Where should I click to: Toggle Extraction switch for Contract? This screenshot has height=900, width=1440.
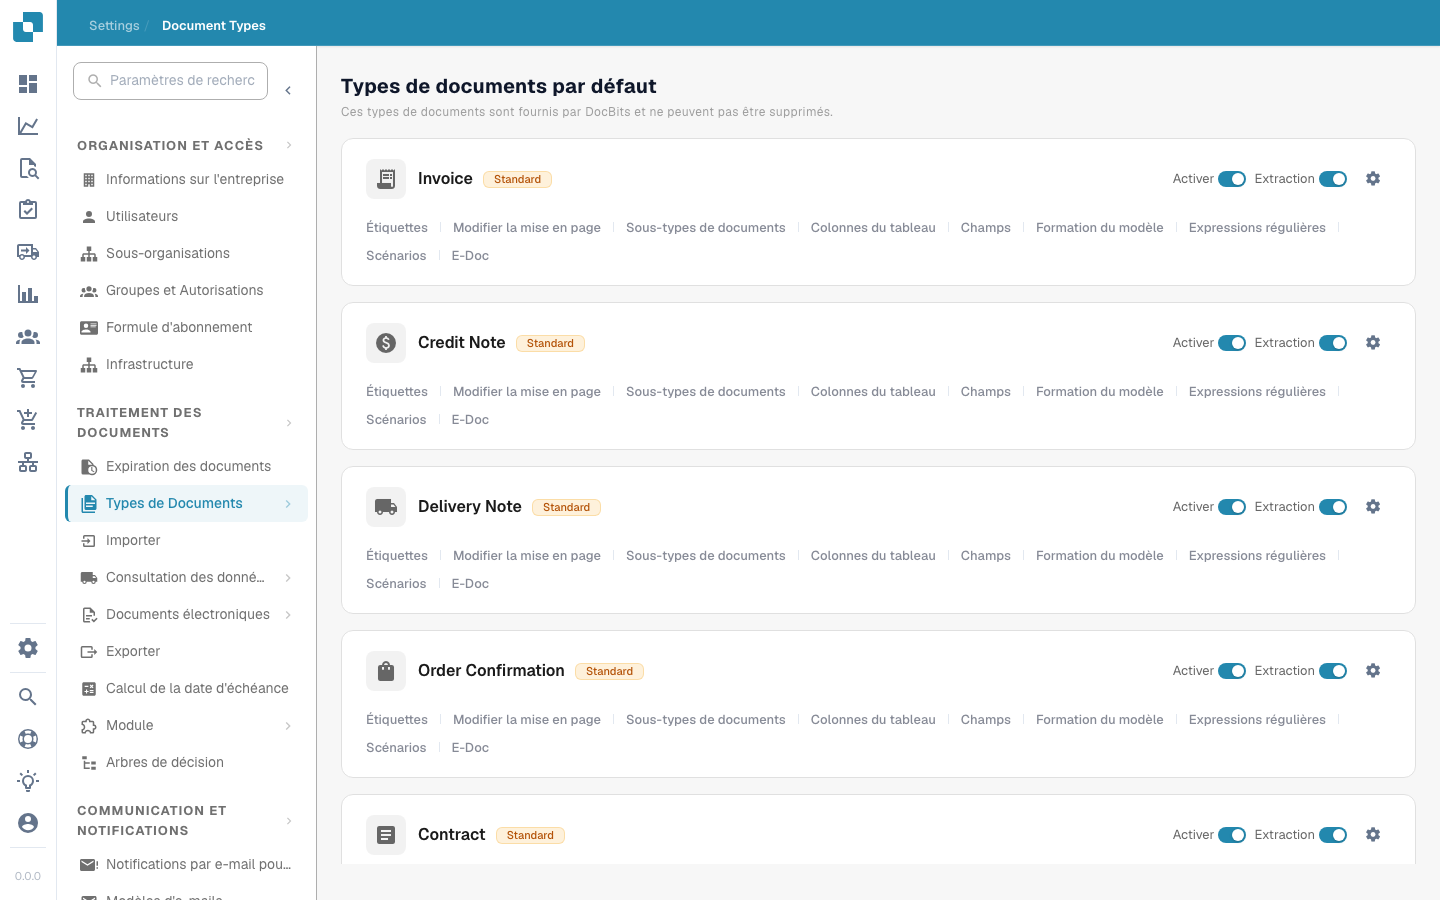[x=1333, y=835]
